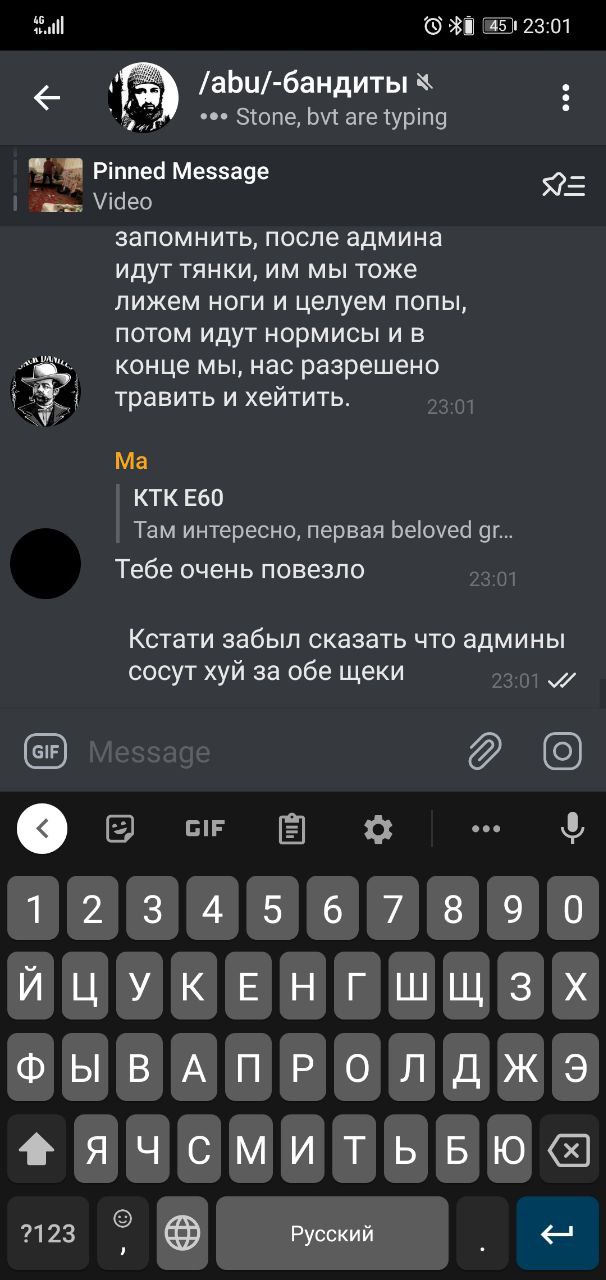
Task: Go back using the top-left arrow
Action: 47,97
